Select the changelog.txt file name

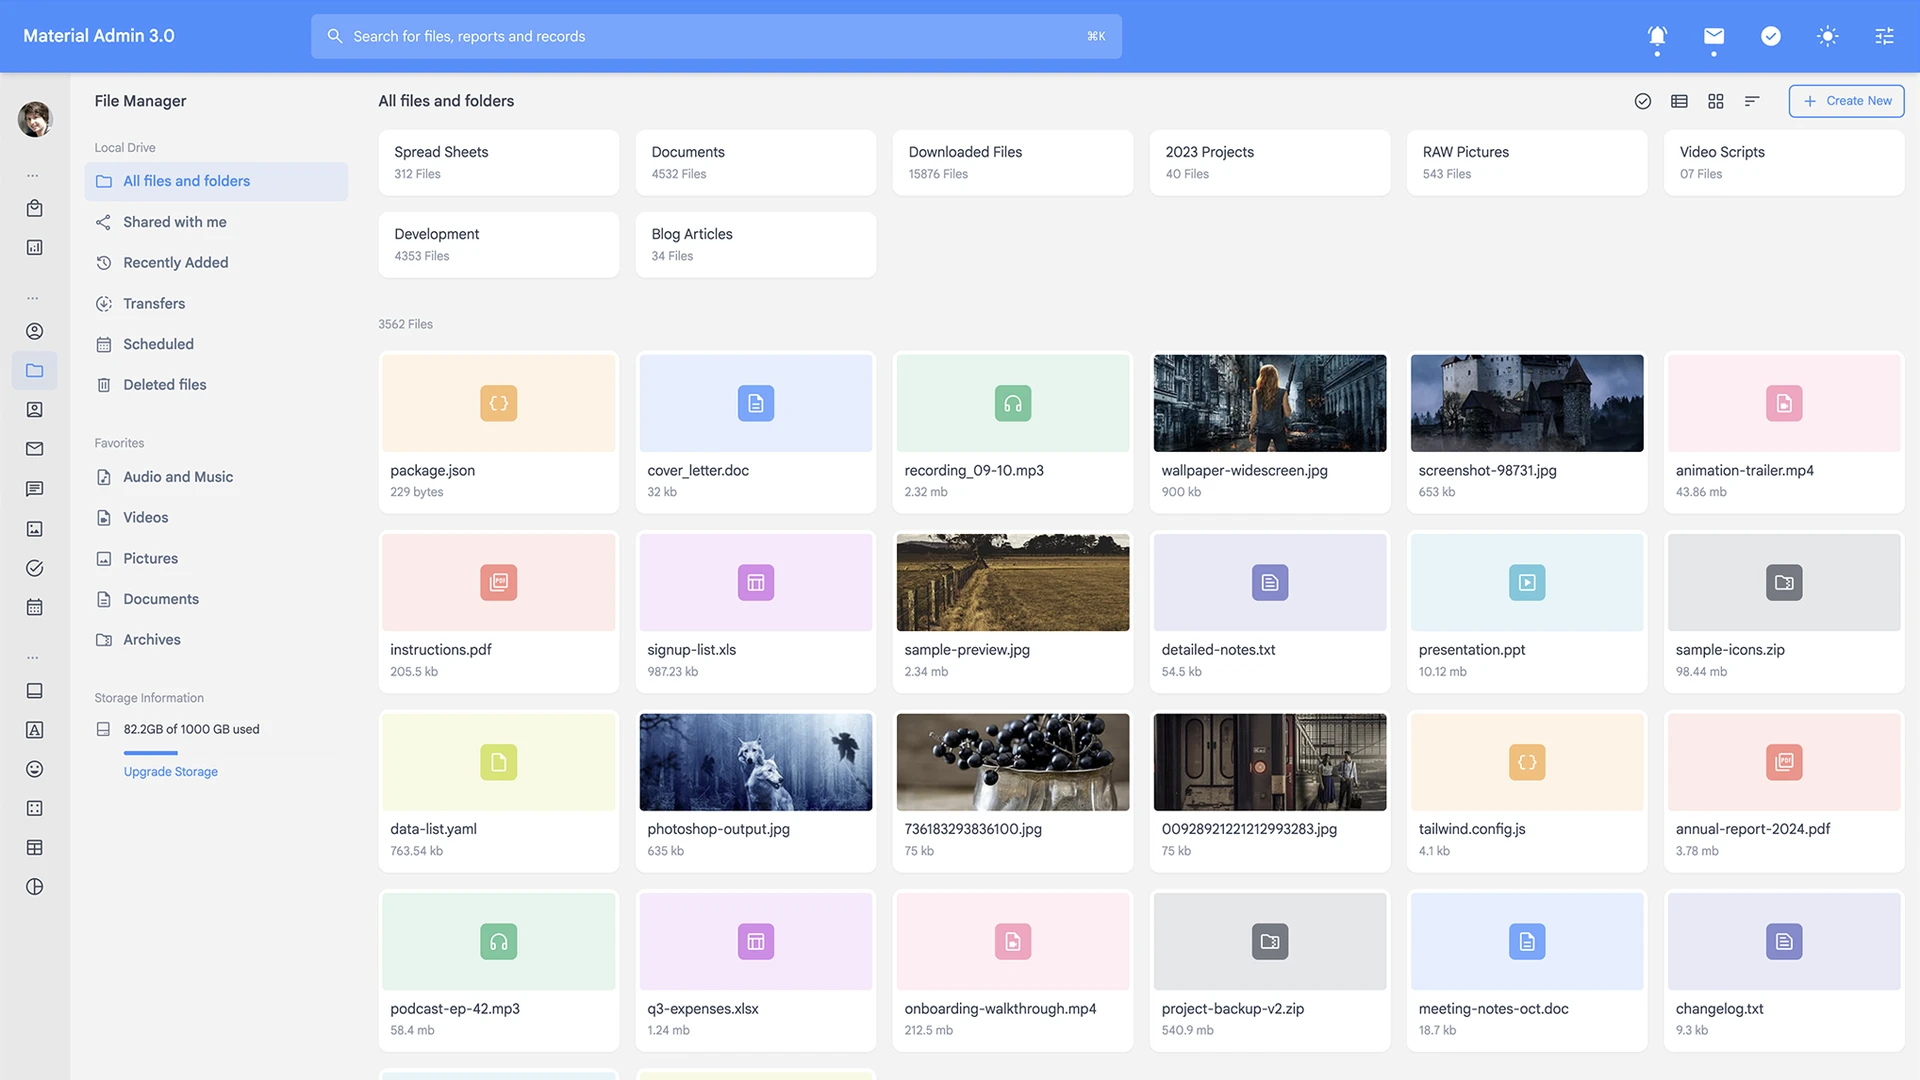(x=1719, y=1009)
